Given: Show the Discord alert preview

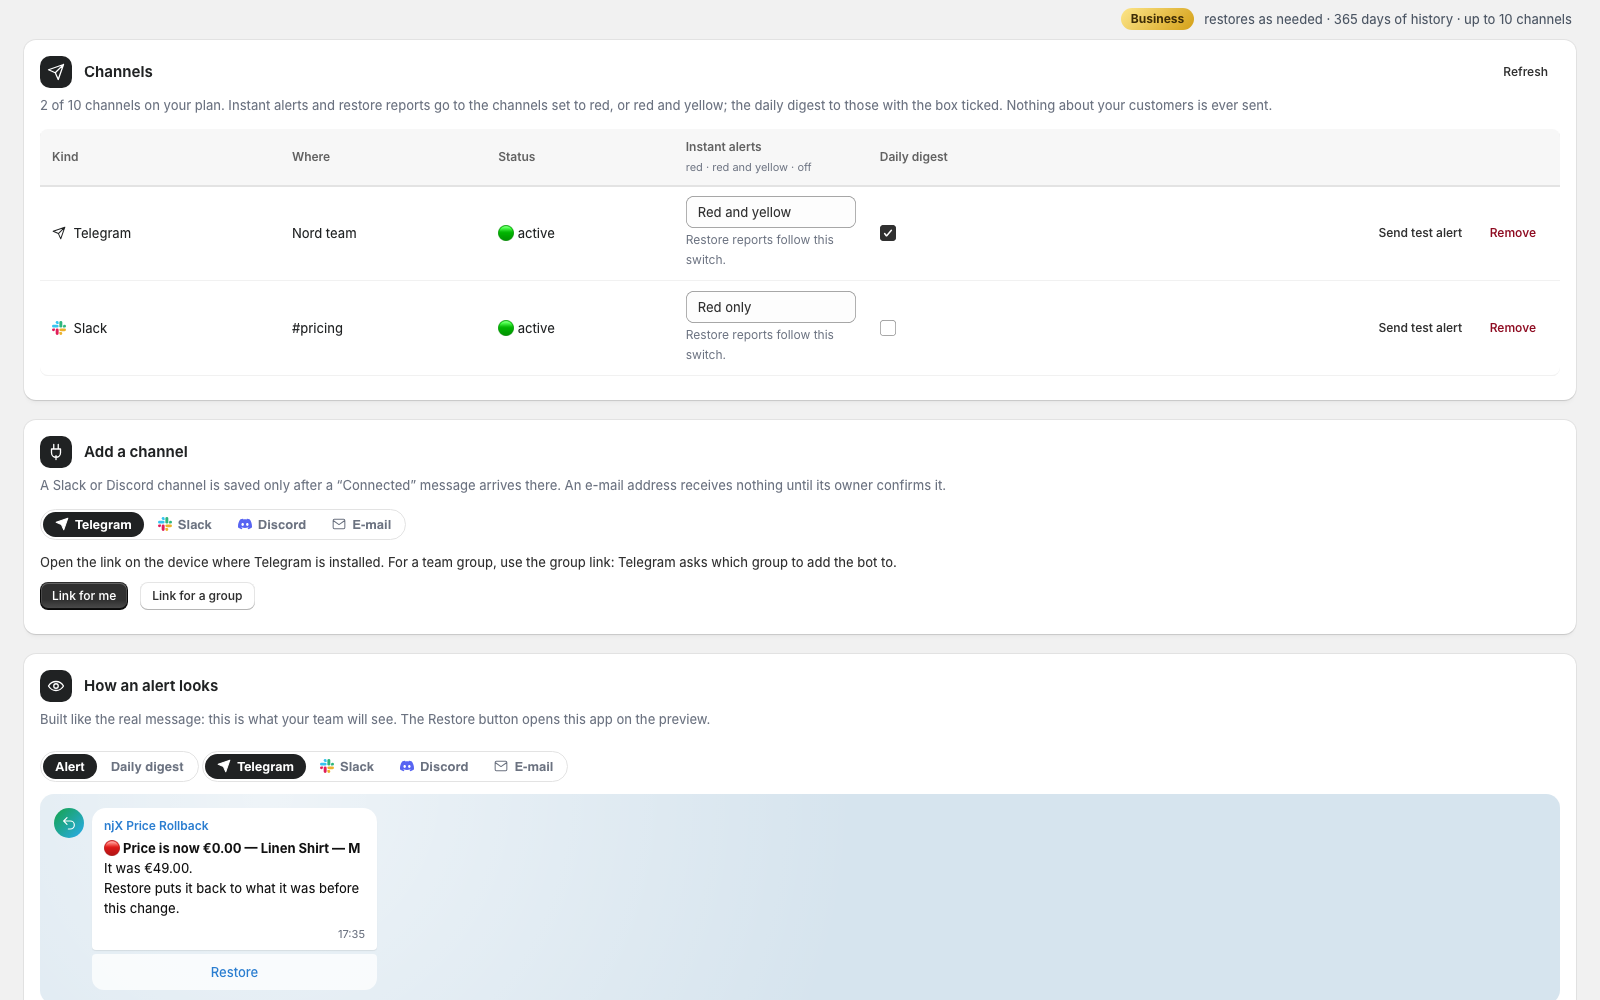Looking at the screenshot, I should (434, 767).
